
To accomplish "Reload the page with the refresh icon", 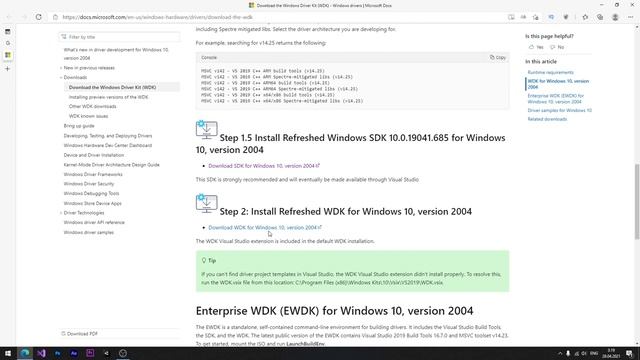I will click(x=38, y=17).
